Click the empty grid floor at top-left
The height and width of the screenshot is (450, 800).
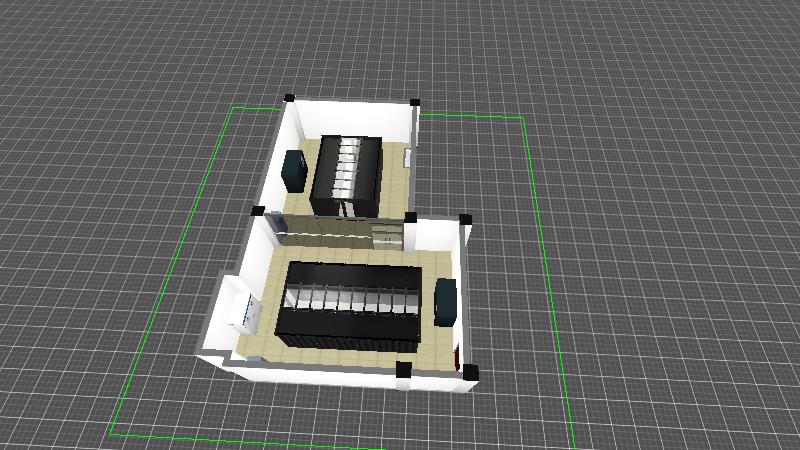(100, 80)
